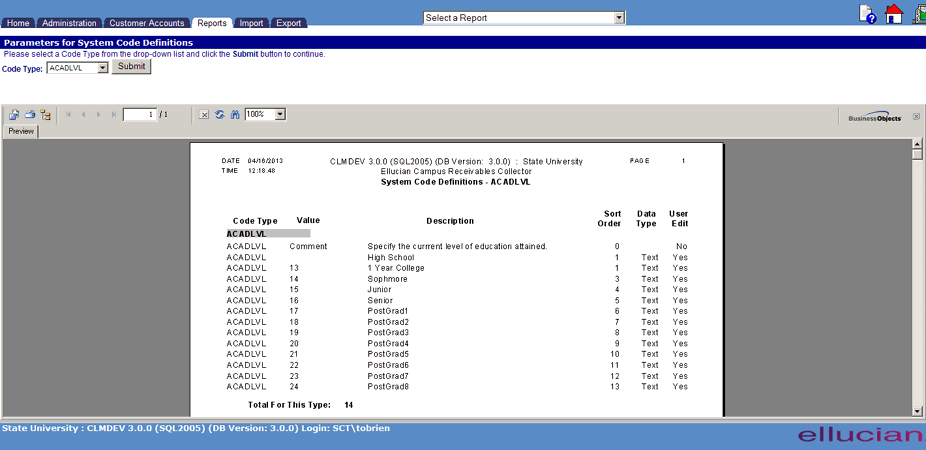Click the Description column header
Viewport: 926px width, 450px height.
[x=450, y=221]
